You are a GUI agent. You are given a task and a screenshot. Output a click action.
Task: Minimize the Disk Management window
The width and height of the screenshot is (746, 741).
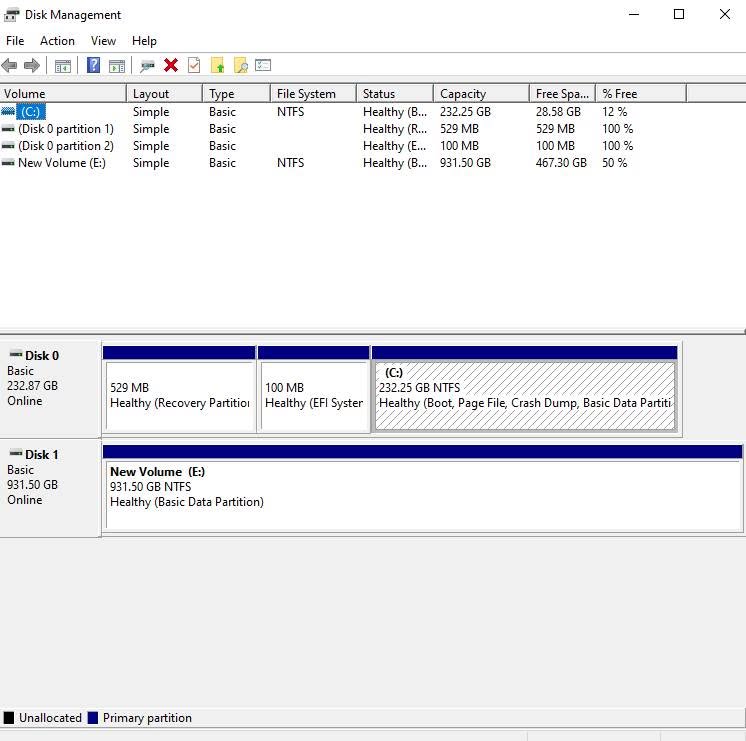(634, 14)
